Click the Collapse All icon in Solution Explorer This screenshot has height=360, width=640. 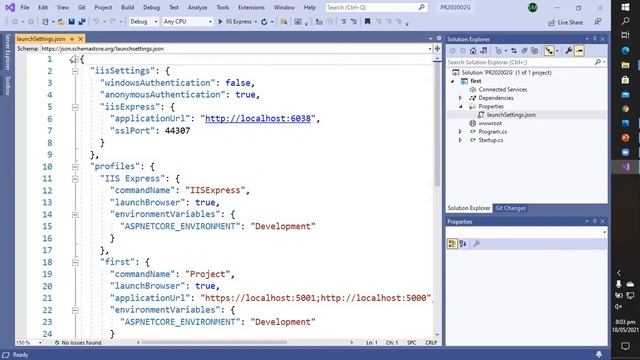tap(524, 51)
